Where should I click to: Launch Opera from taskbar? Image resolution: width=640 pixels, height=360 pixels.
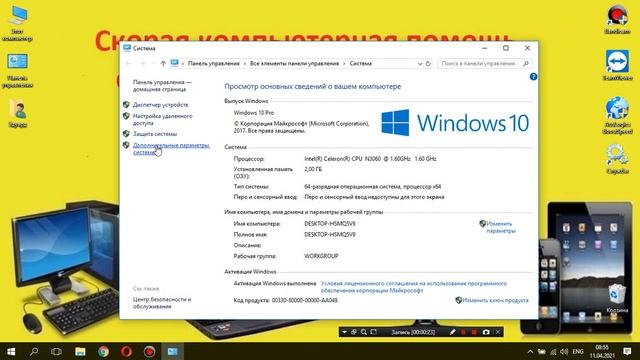(126, 351)
